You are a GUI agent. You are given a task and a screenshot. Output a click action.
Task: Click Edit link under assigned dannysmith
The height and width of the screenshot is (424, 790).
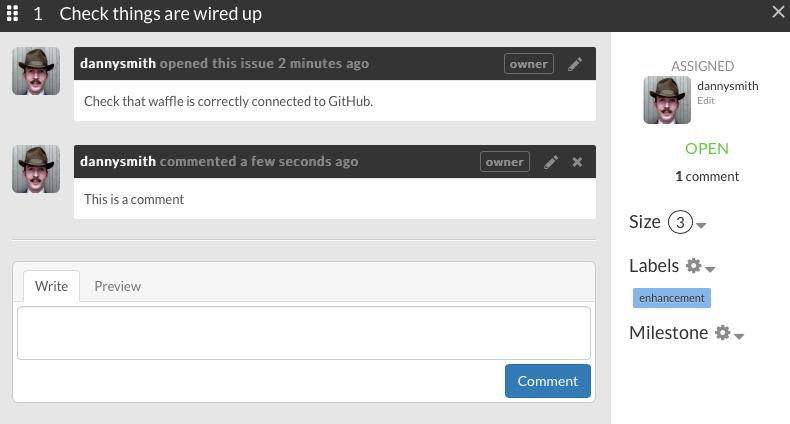point(705,100)
